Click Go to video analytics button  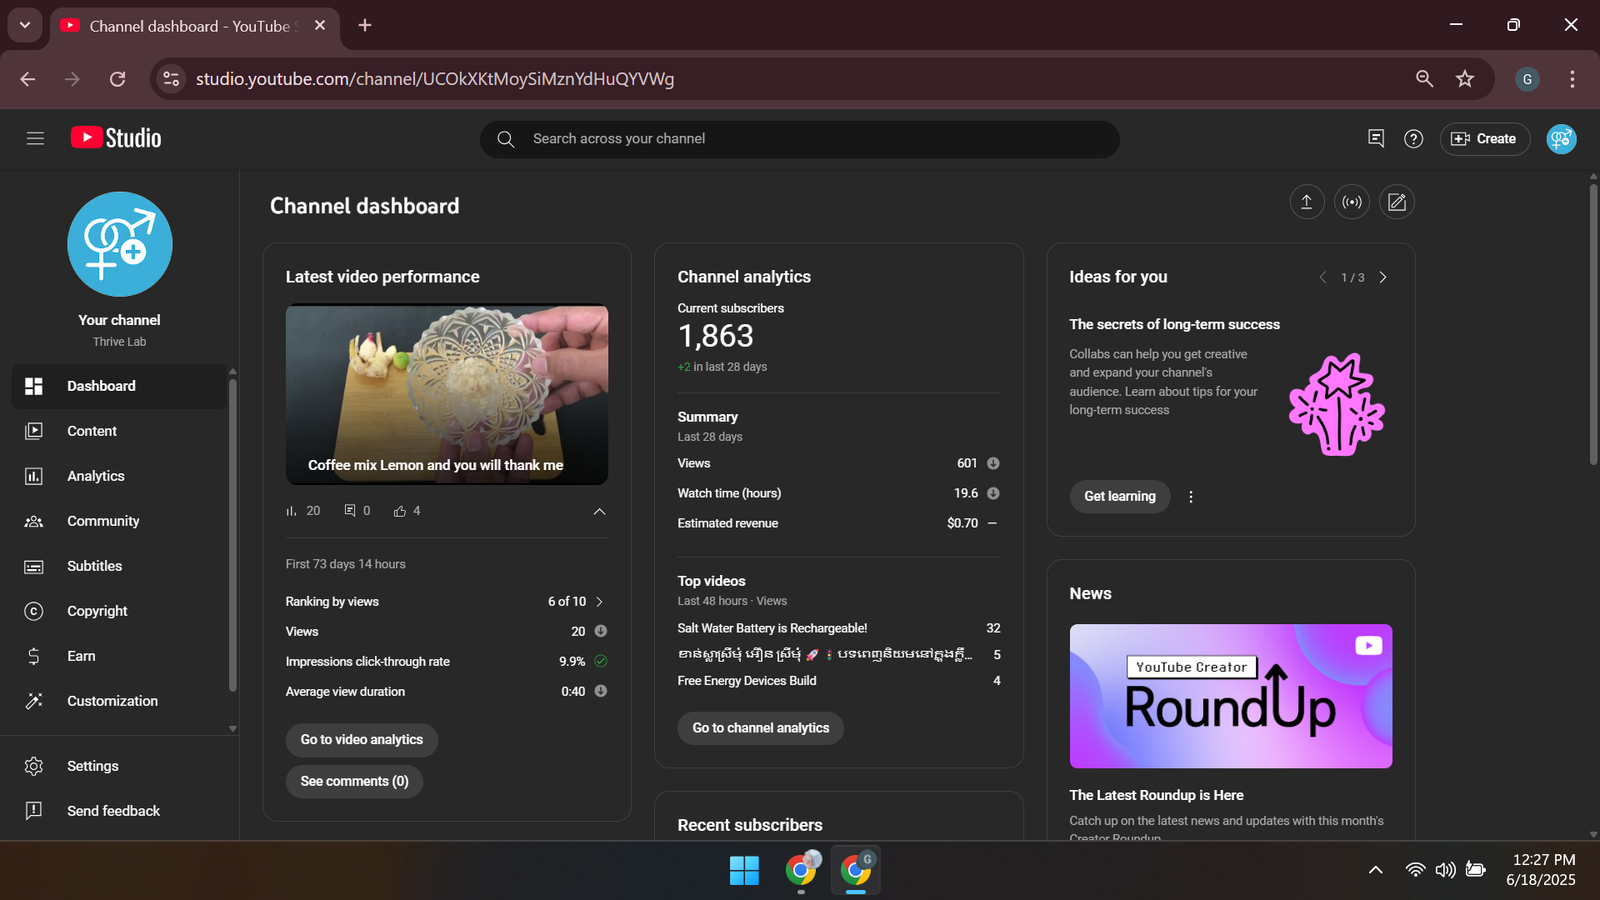(362, 740)
